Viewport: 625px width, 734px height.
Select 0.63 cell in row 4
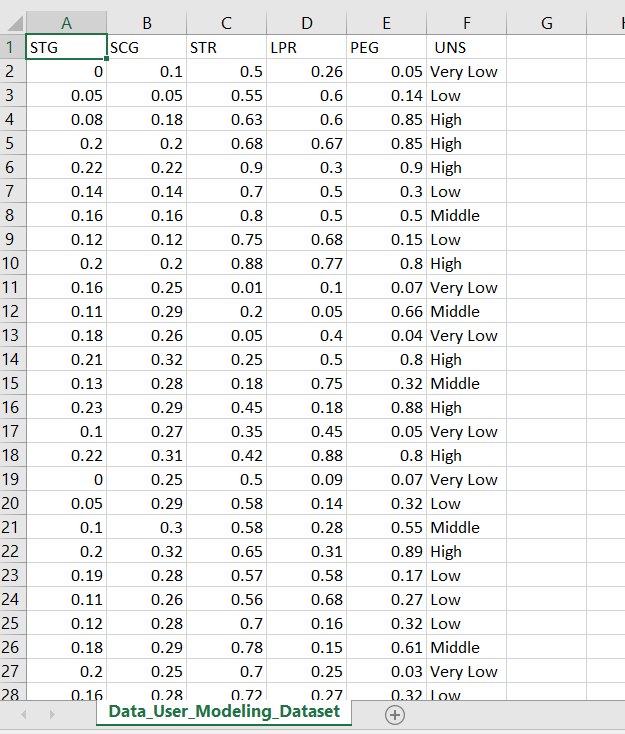[x=227, y=119]
